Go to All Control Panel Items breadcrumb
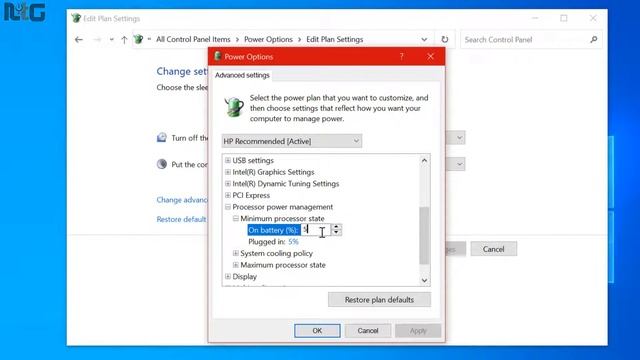 pyautogui.click(x=193, y=39)
